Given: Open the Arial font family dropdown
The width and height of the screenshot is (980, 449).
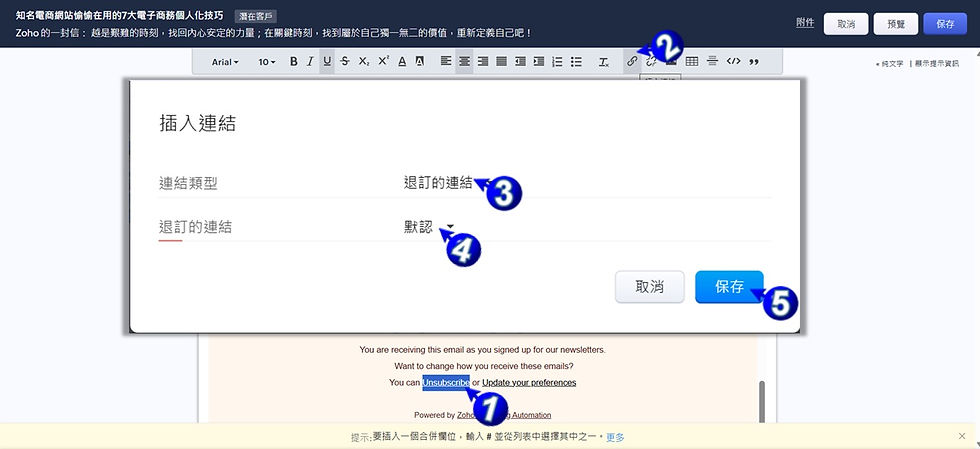Looking at the screenshot, I should point(225,62).
